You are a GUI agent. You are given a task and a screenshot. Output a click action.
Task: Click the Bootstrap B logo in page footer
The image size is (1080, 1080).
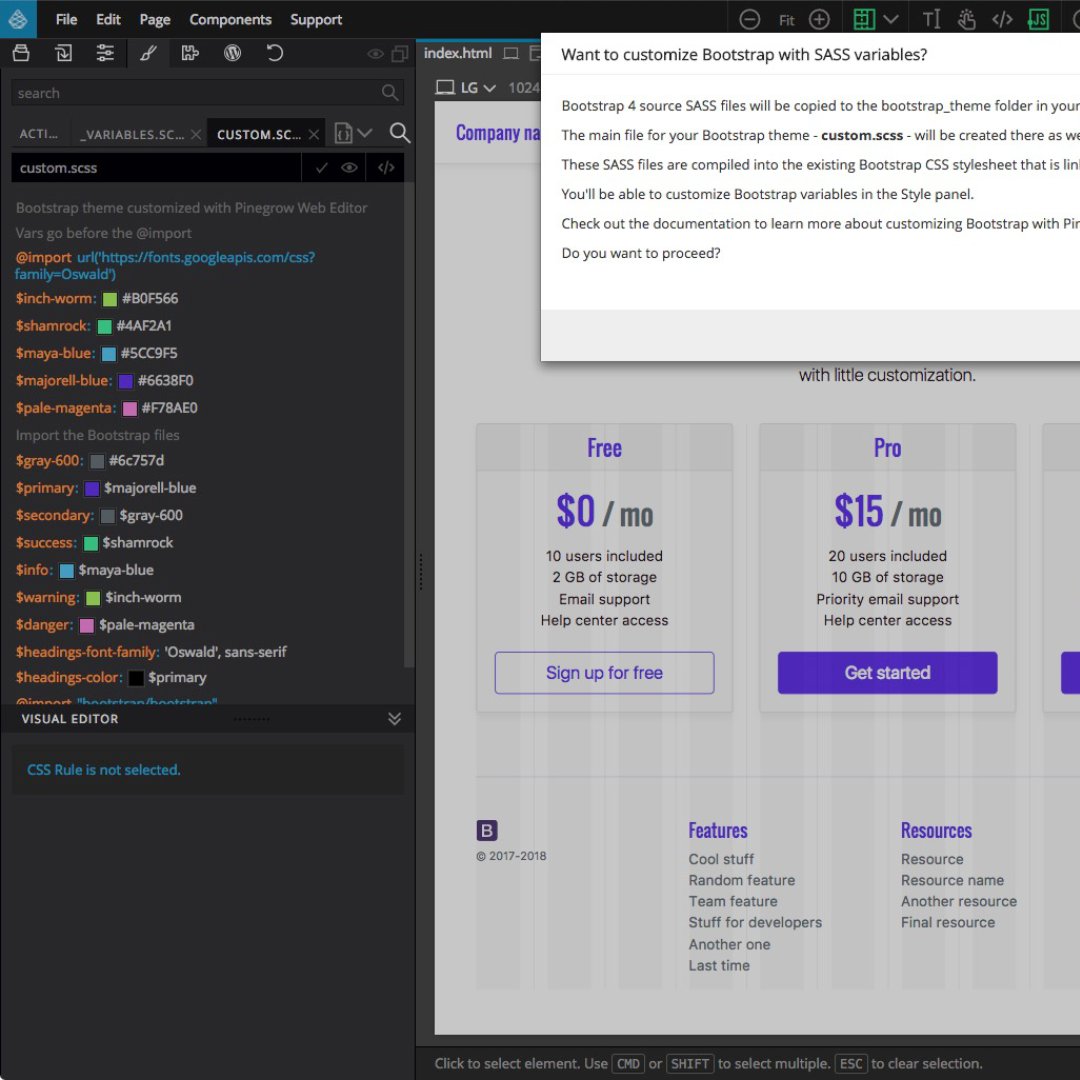tap(487, 830)
